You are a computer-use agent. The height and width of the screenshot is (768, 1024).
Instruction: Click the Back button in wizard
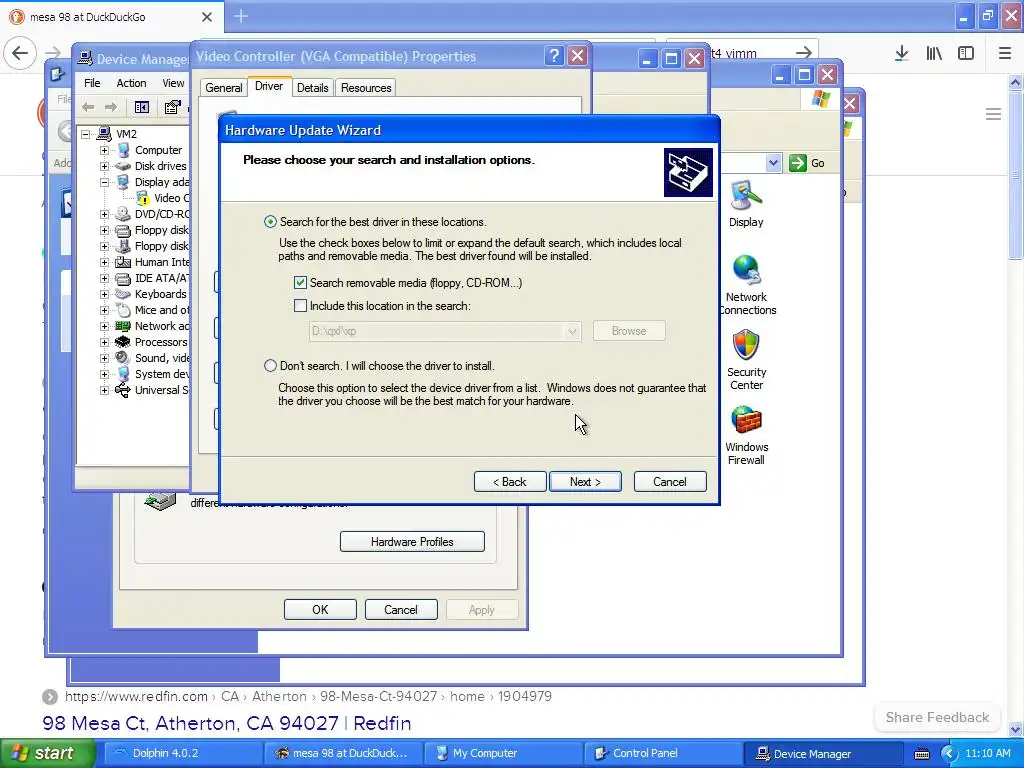pyautogui.click(x=509, y=482)
